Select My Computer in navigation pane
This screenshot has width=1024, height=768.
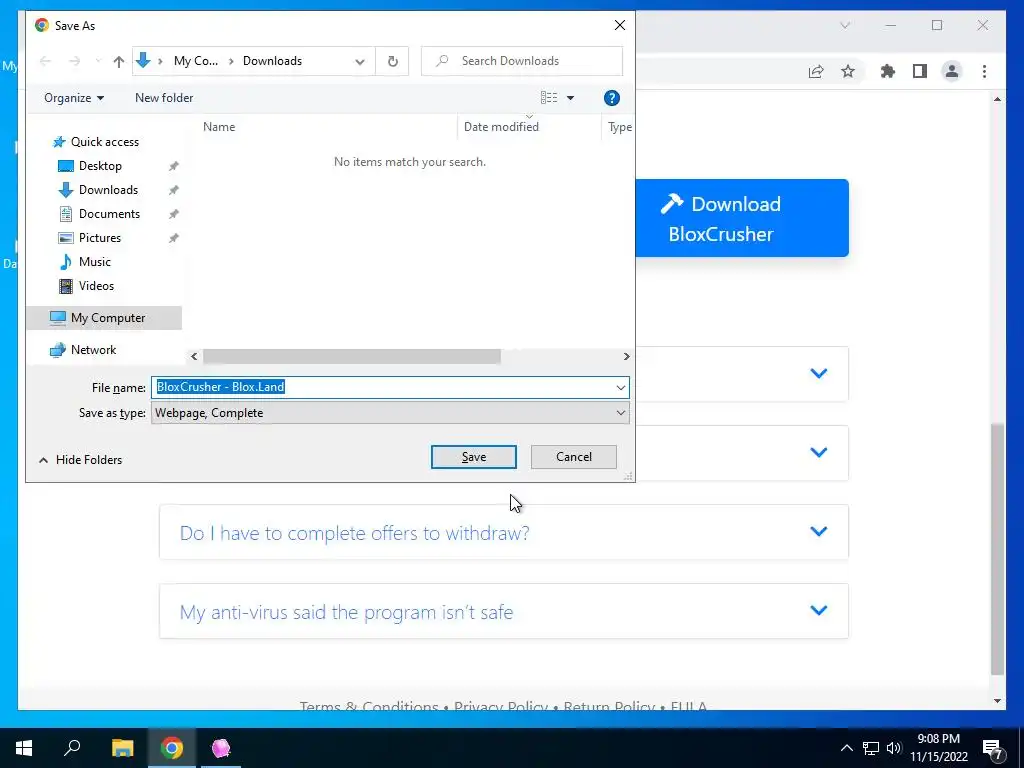[x=104, y=318]
